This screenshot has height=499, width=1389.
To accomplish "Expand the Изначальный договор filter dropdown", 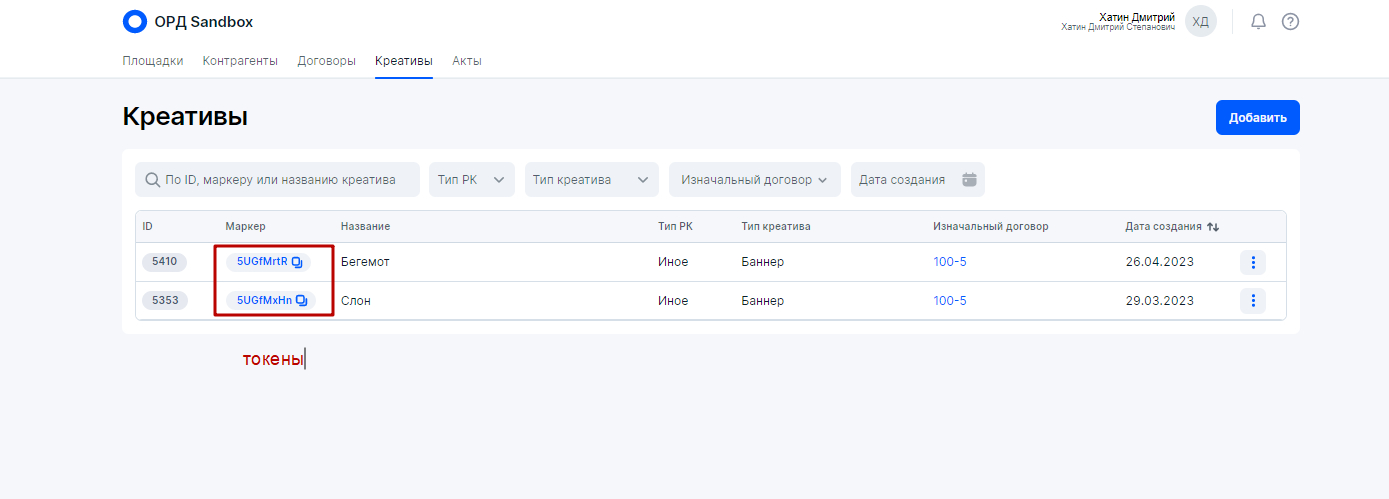I will (x=754, y=180).
